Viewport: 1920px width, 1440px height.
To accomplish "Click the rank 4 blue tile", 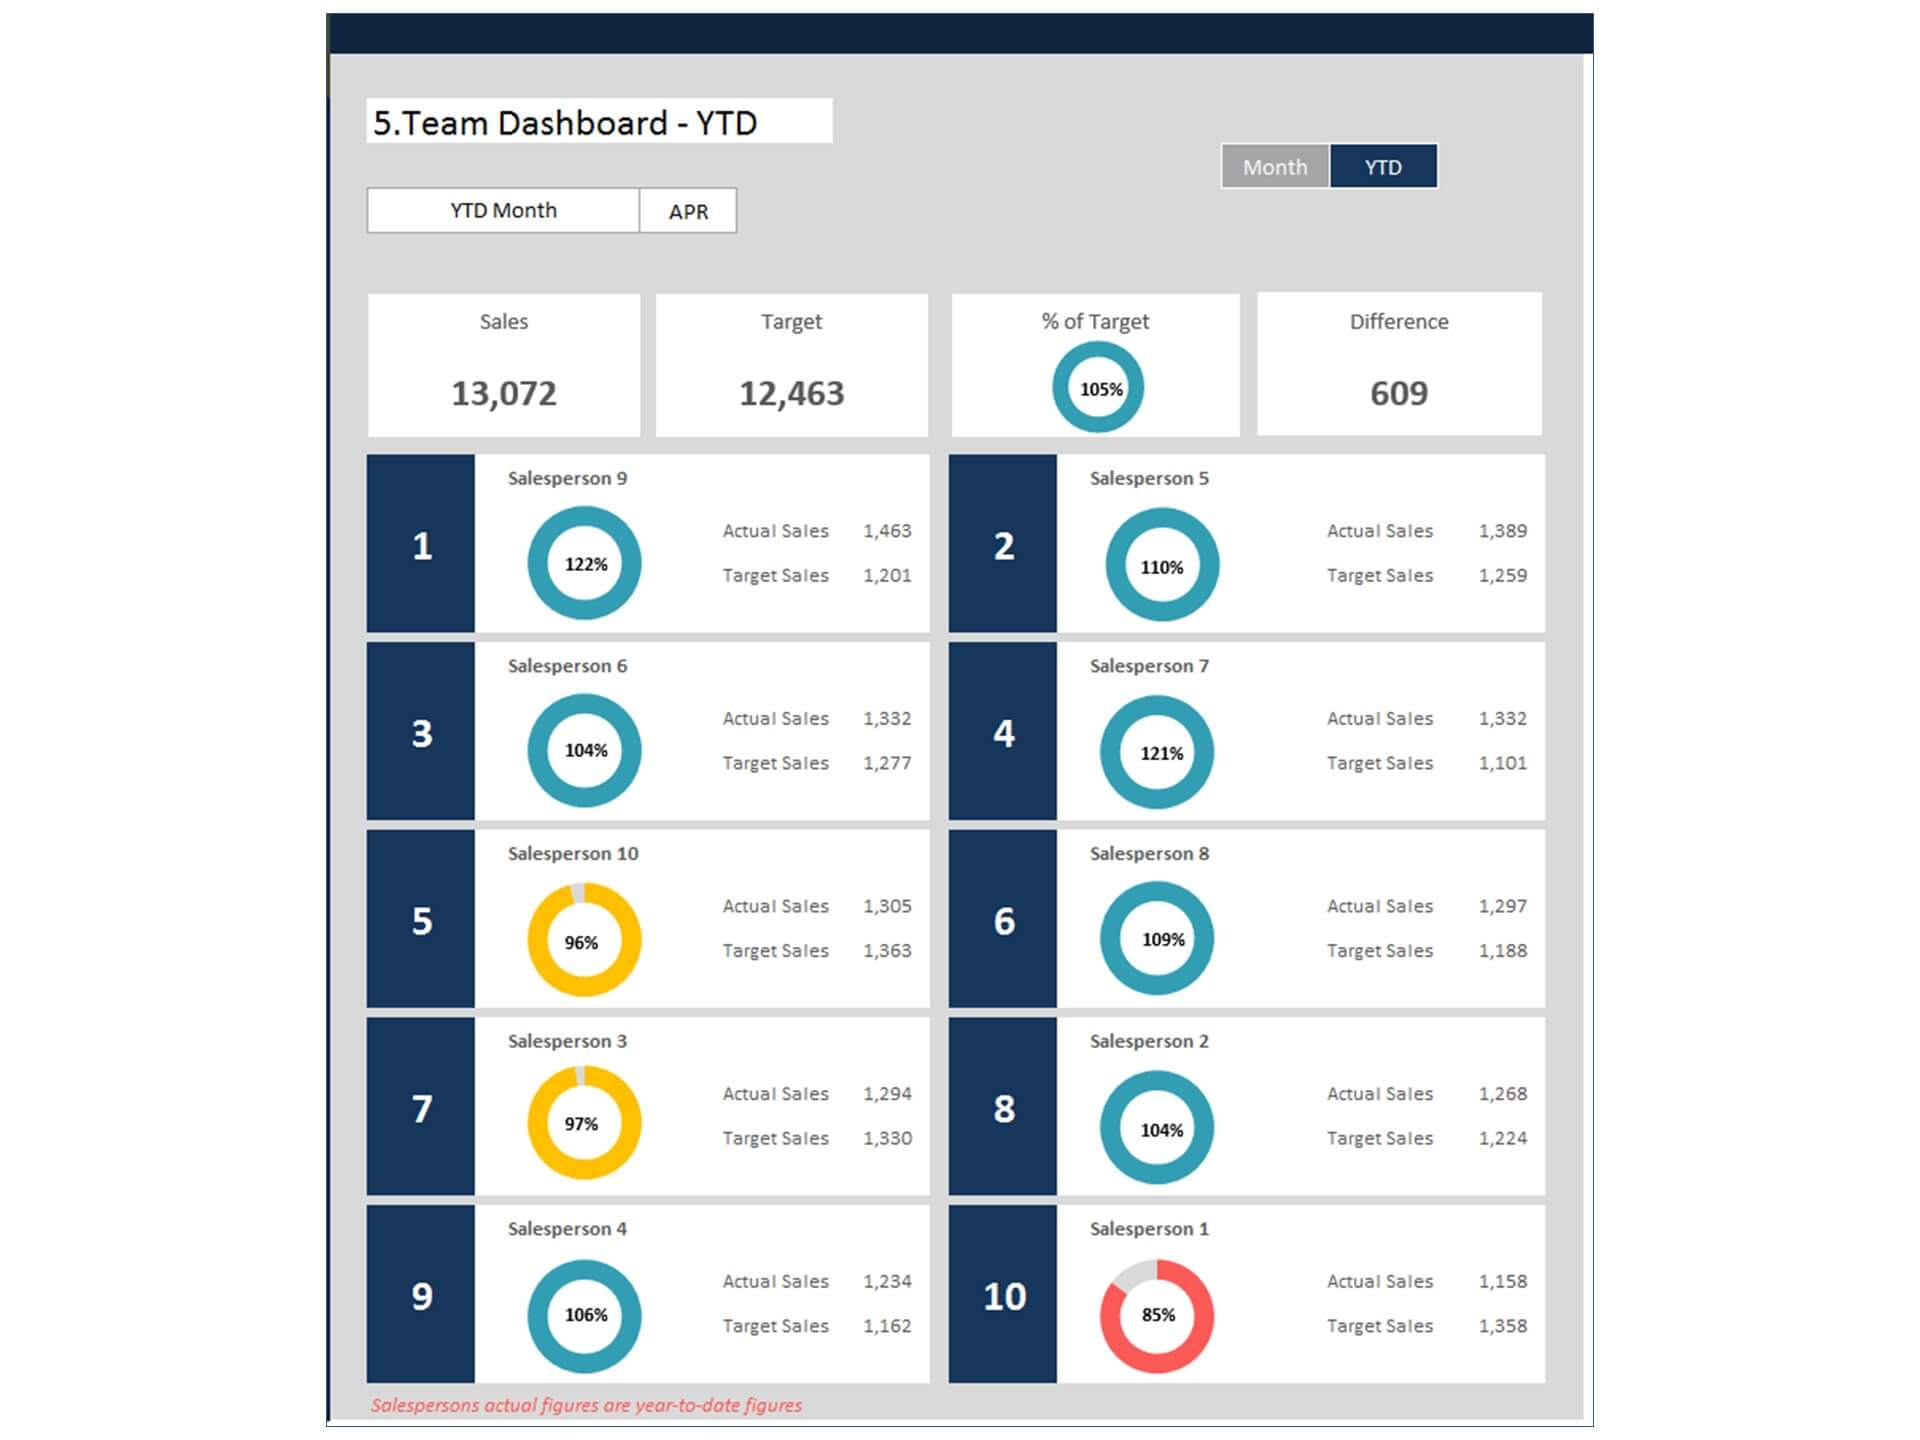I will click(1003, 732).
